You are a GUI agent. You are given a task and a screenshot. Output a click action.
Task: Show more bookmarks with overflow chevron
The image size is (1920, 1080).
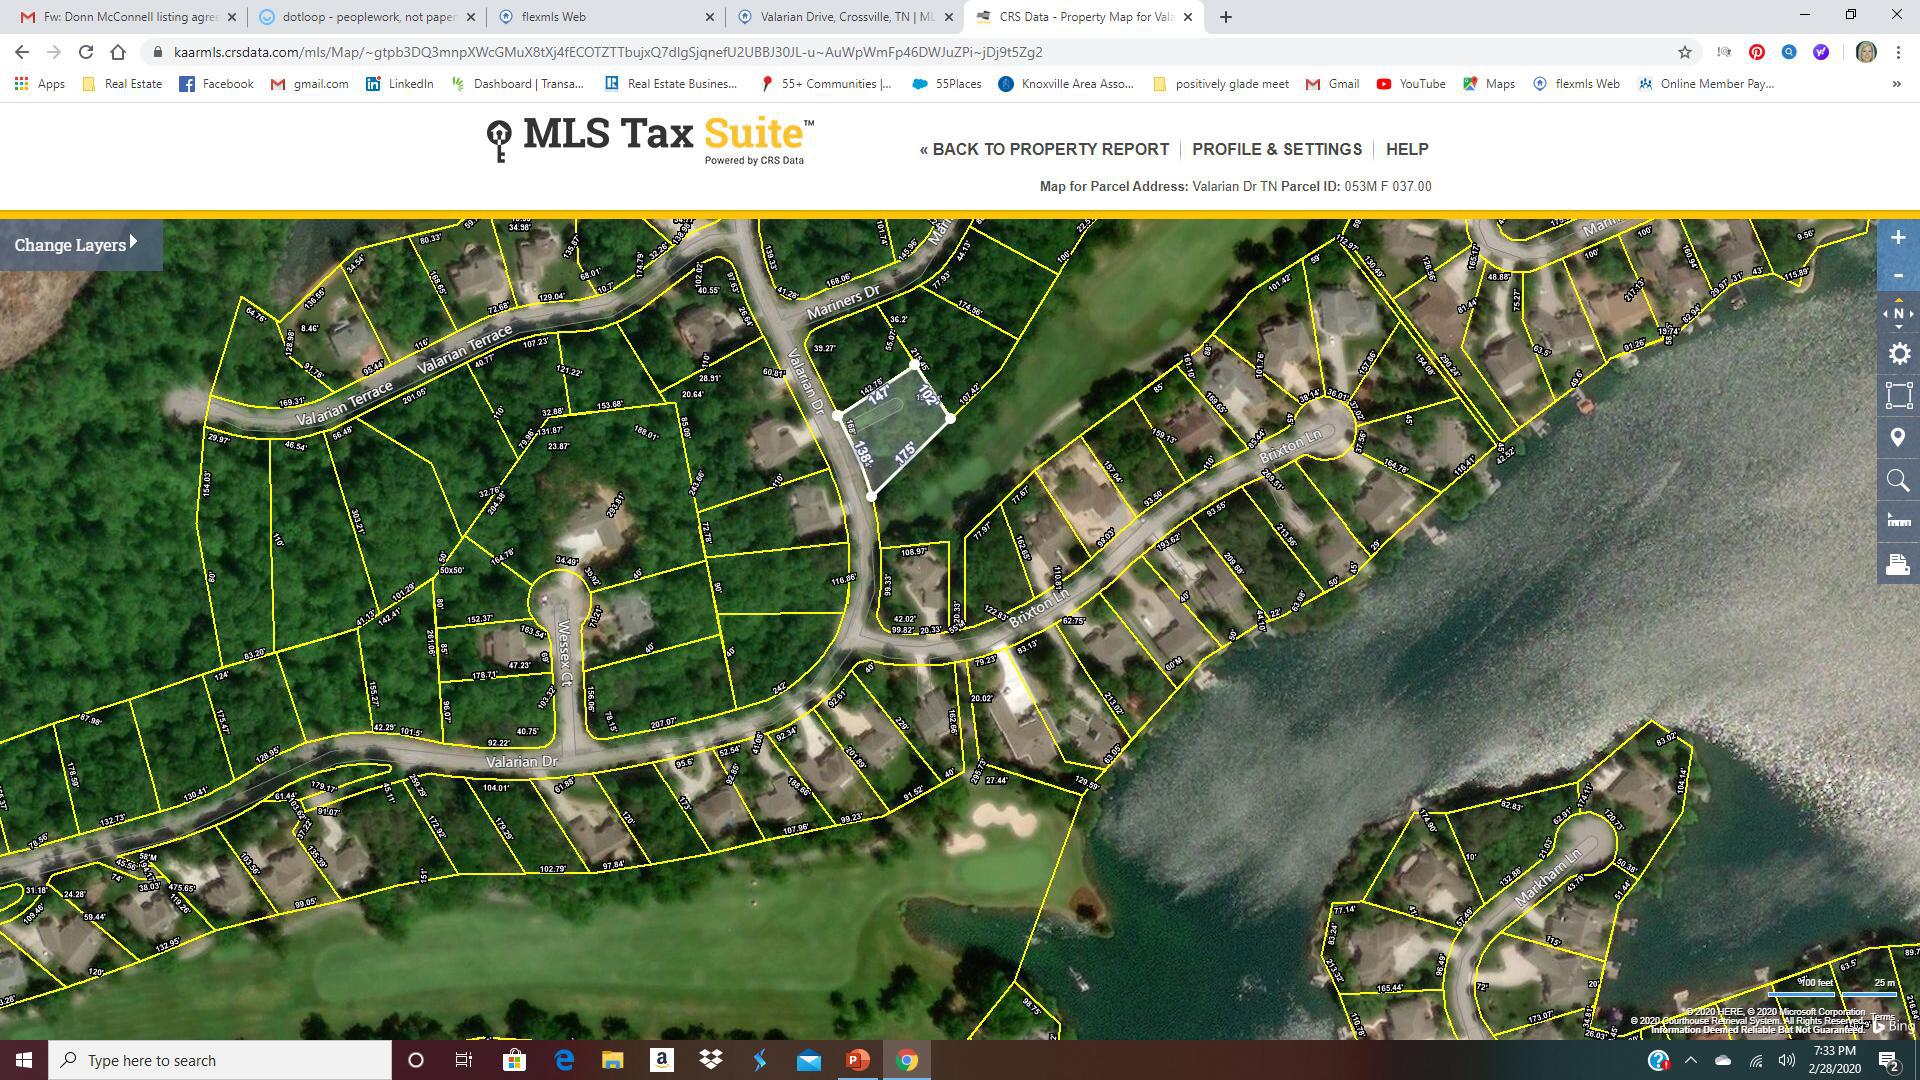(x=1896, y=84)
